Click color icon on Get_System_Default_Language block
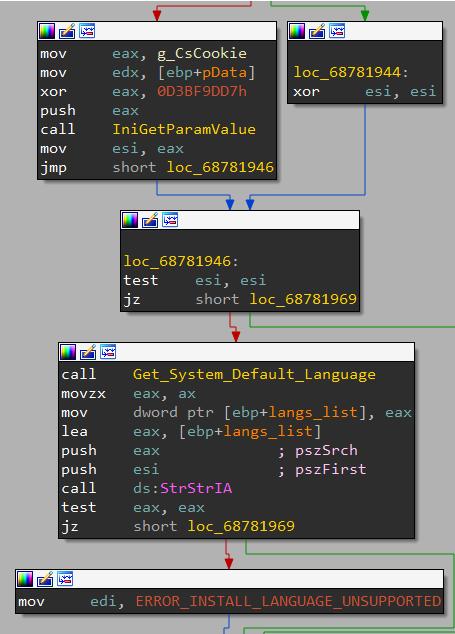The width and height of the screenshot is (455, 634). coord(68,352)
